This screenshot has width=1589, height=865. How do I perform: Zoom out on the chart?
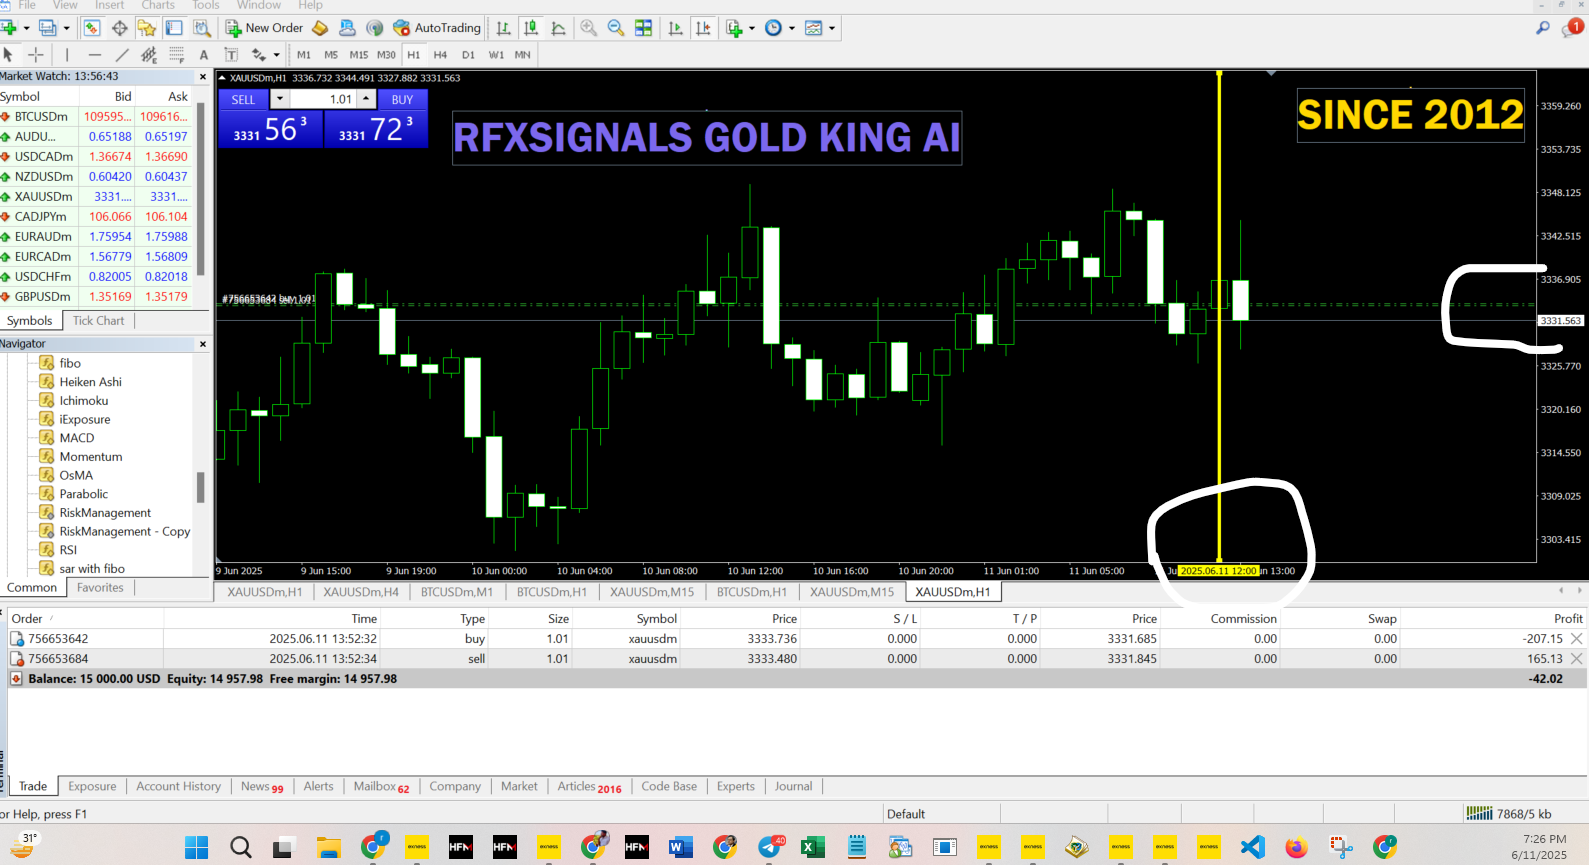[x=616, y=28]
